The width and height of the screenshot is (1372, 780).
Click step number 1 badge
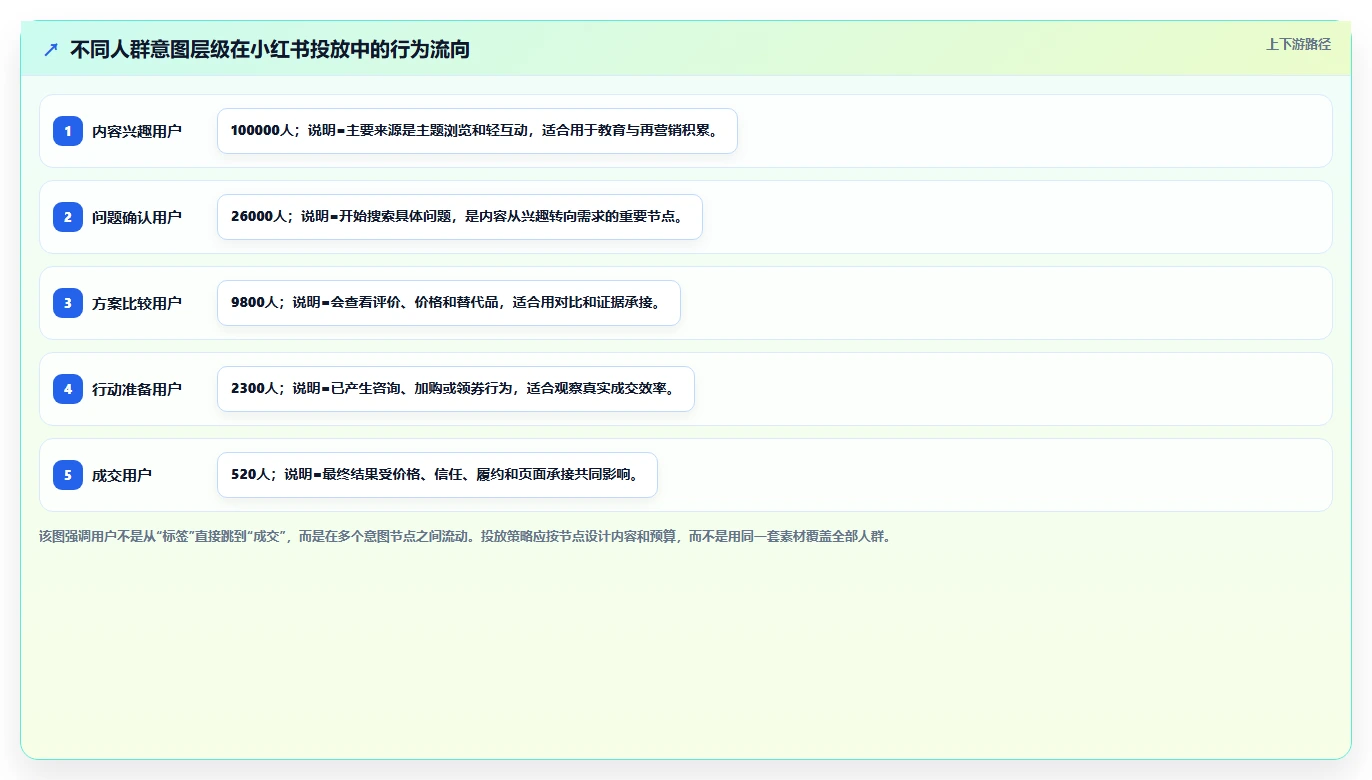pyautogui.click(x=68, y=131)
